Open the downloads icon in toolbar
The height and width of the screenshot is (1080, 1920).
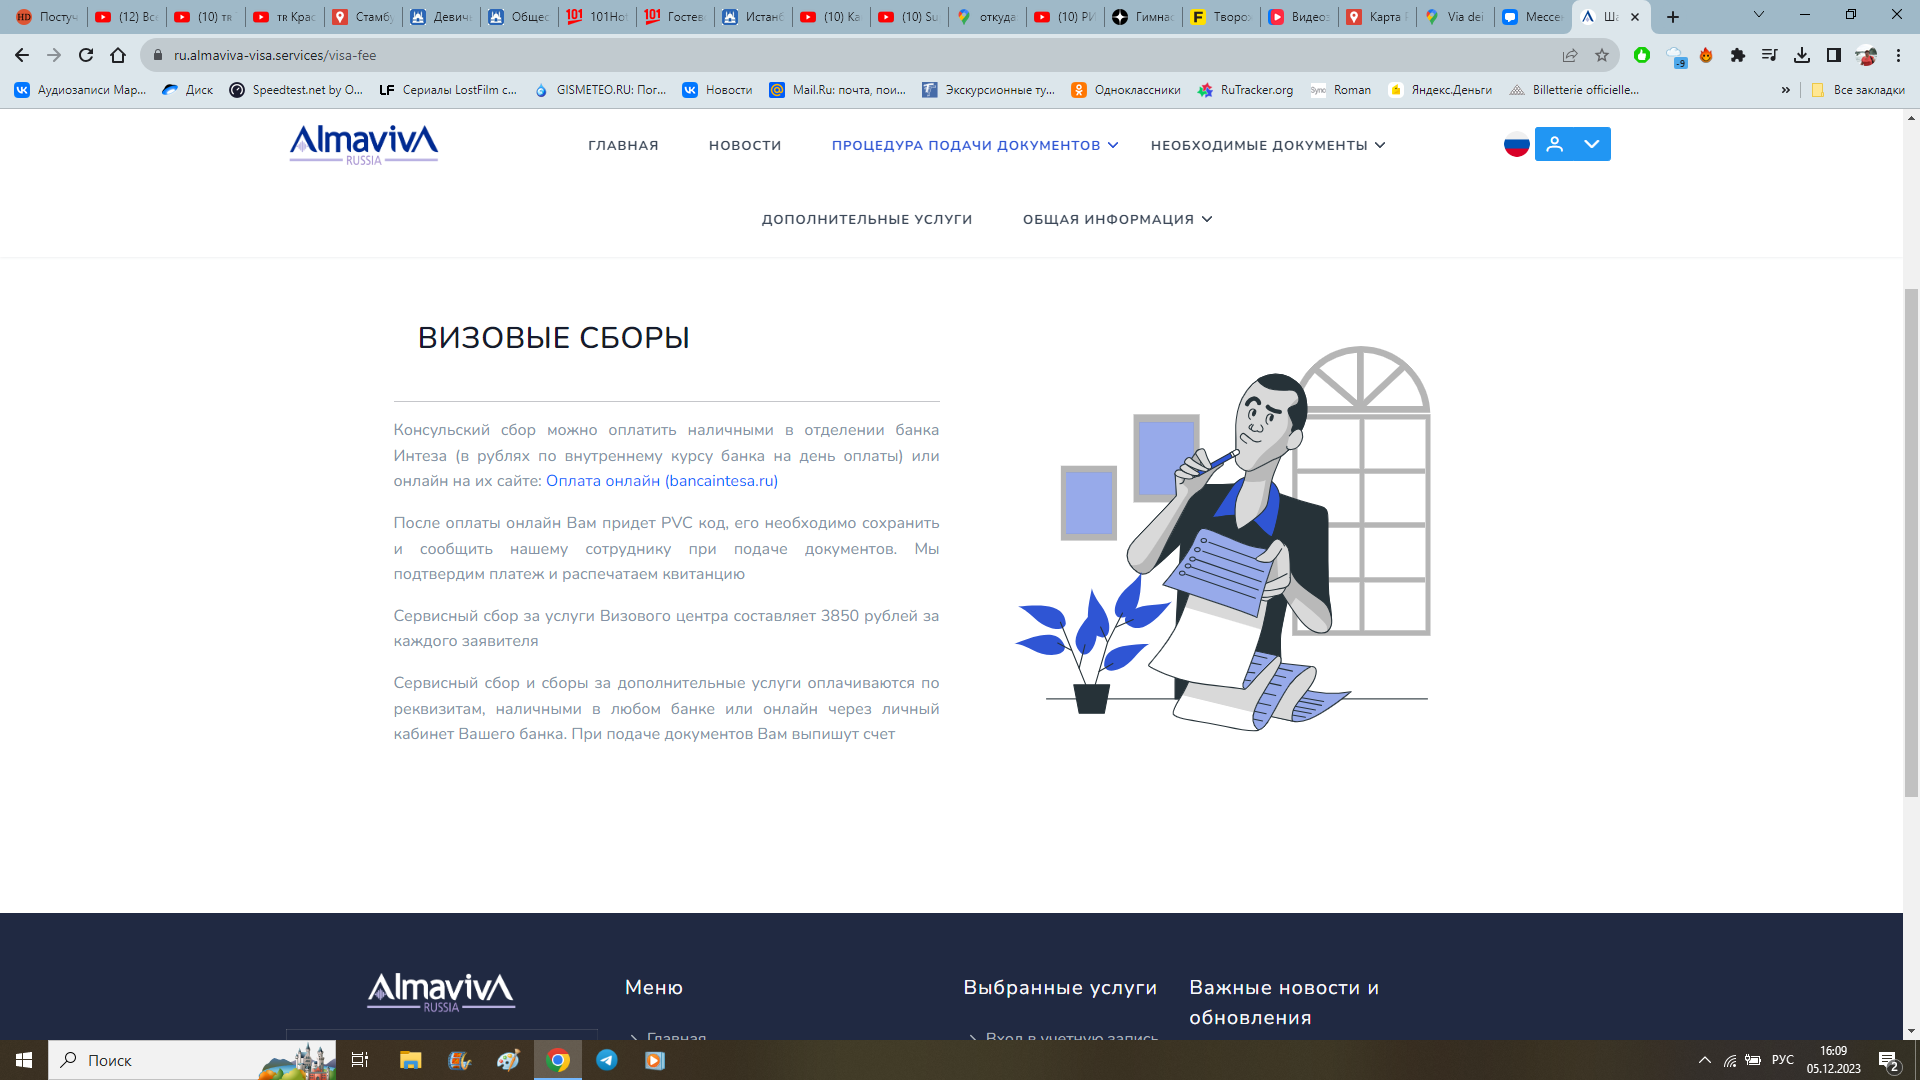(1802, 56)
